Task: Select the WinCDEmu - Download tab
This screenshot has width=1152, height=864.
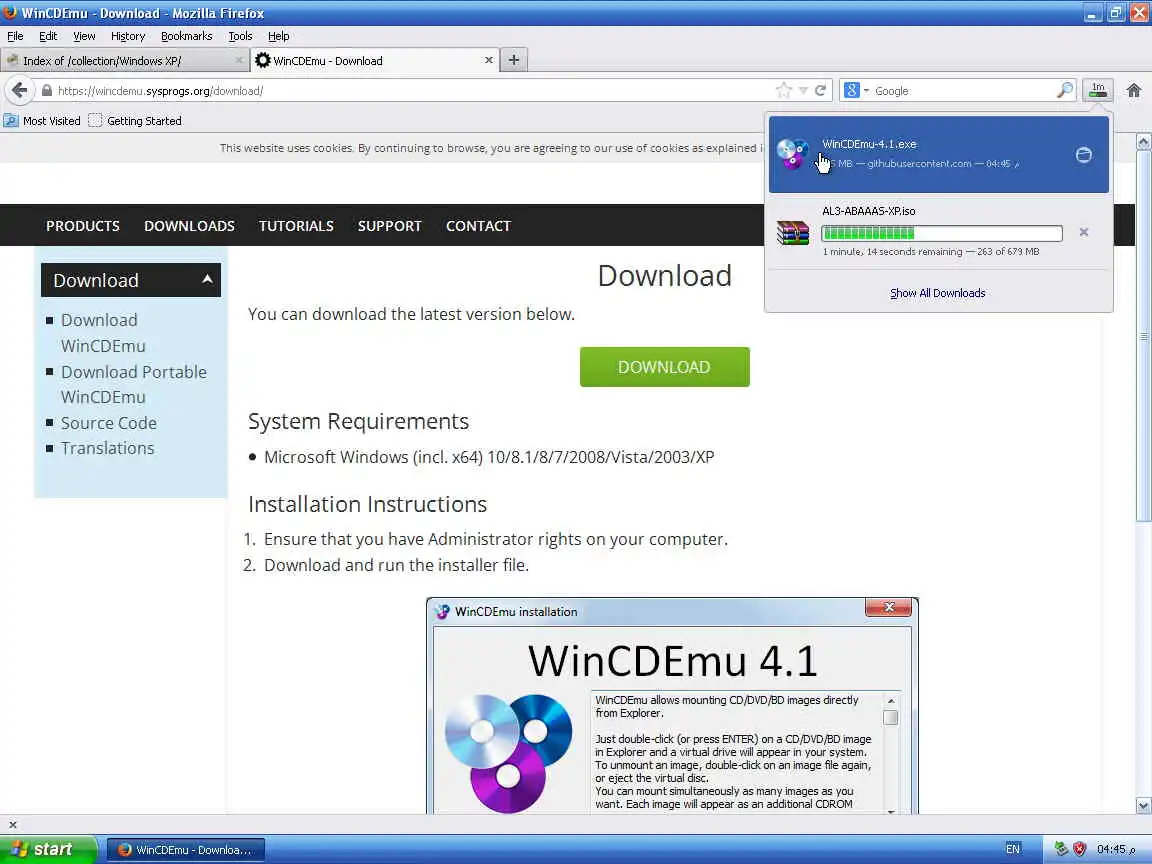Action: tap(375, 61)
